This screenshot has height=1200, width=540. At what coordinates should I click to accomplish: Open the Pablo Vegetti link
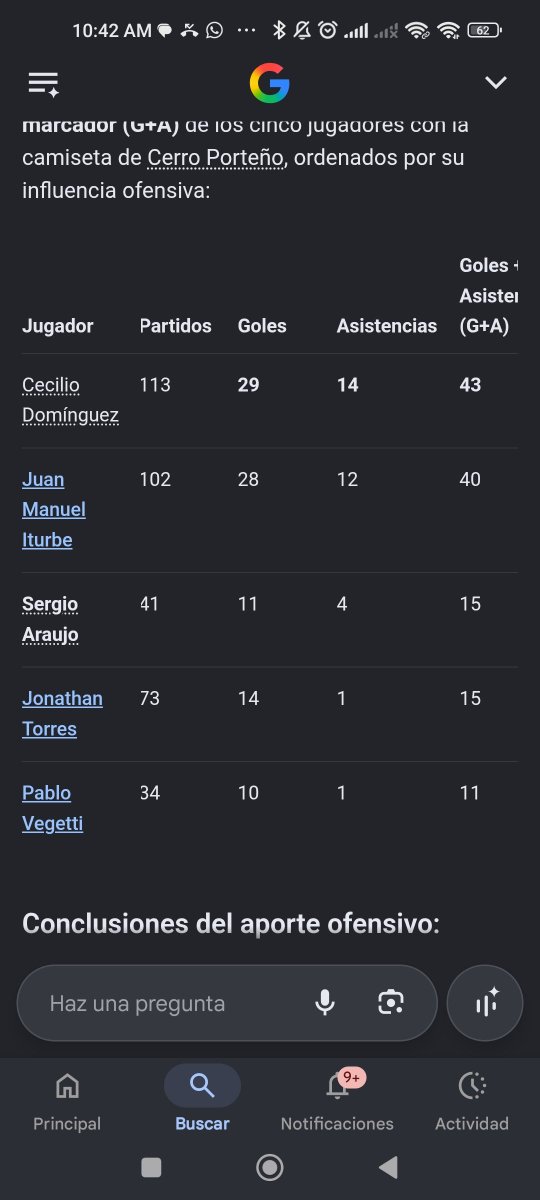pos(52,808)
